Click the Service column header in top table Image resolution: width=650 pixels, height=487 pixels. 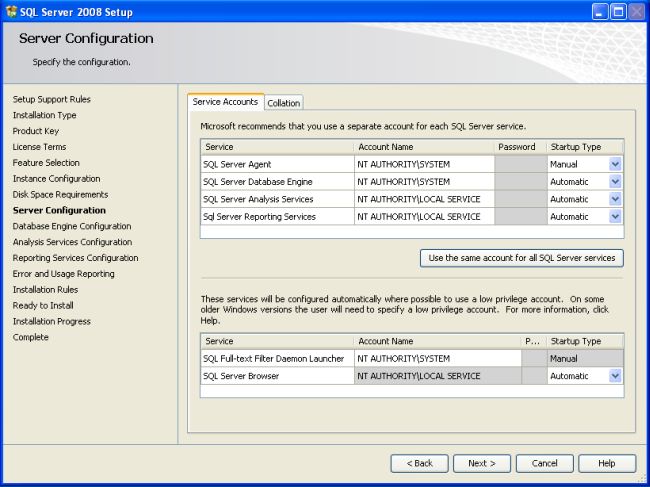click(277, 147)
